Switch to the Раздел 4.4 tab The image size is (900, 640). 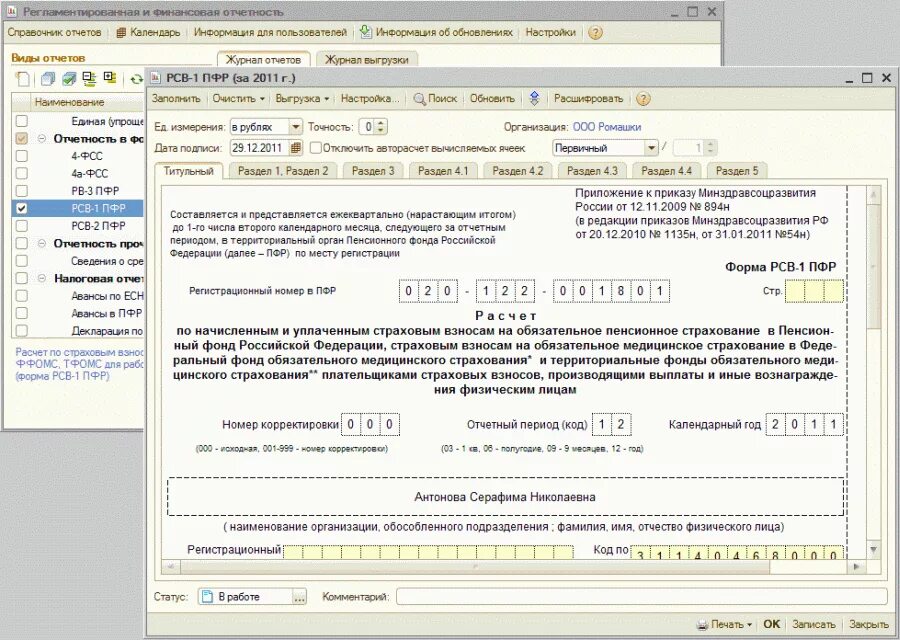666,171
